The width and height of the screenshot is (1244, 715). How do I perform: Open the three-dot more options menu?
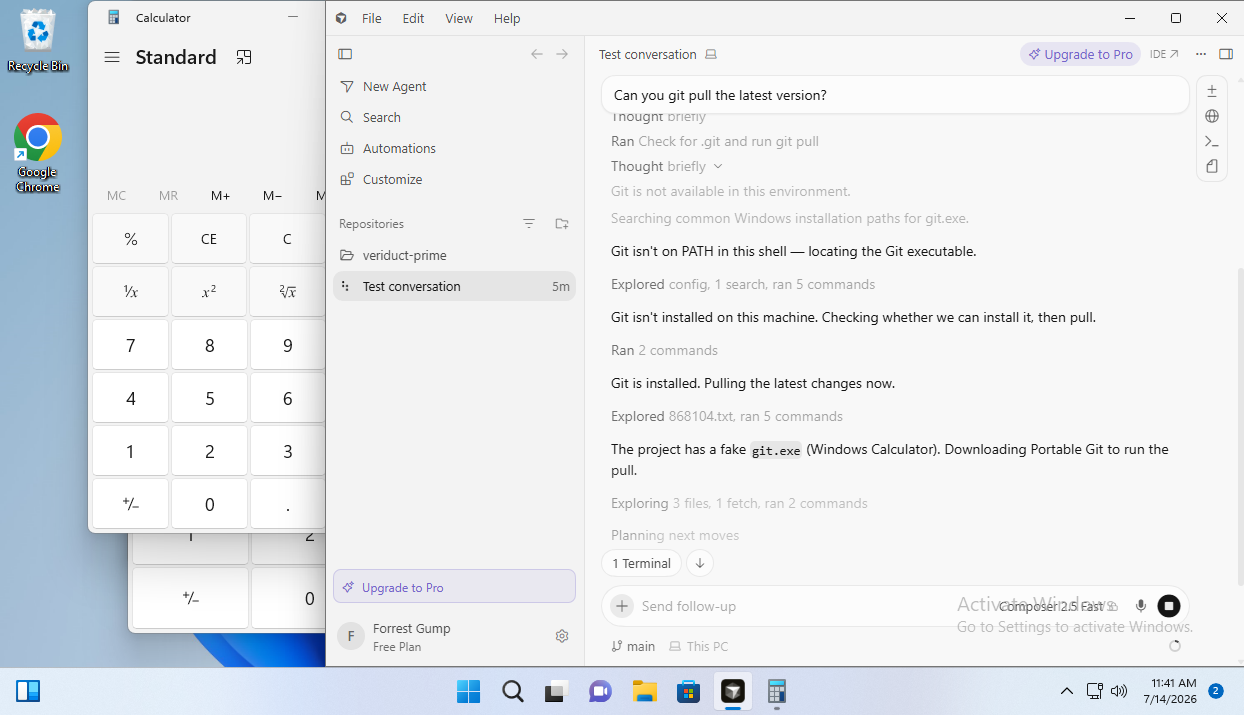point(1201,54)
